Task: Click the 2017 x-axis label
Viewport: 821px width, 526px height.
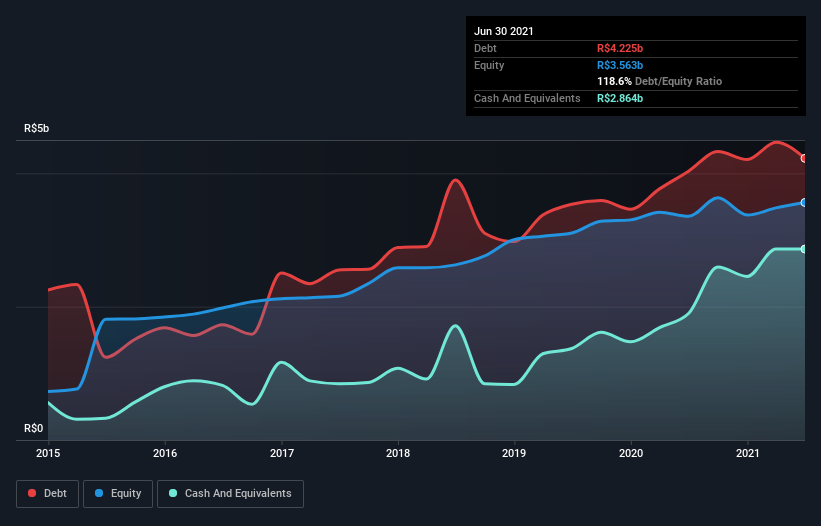Action: pyautogui.click(x=282, y=453)
